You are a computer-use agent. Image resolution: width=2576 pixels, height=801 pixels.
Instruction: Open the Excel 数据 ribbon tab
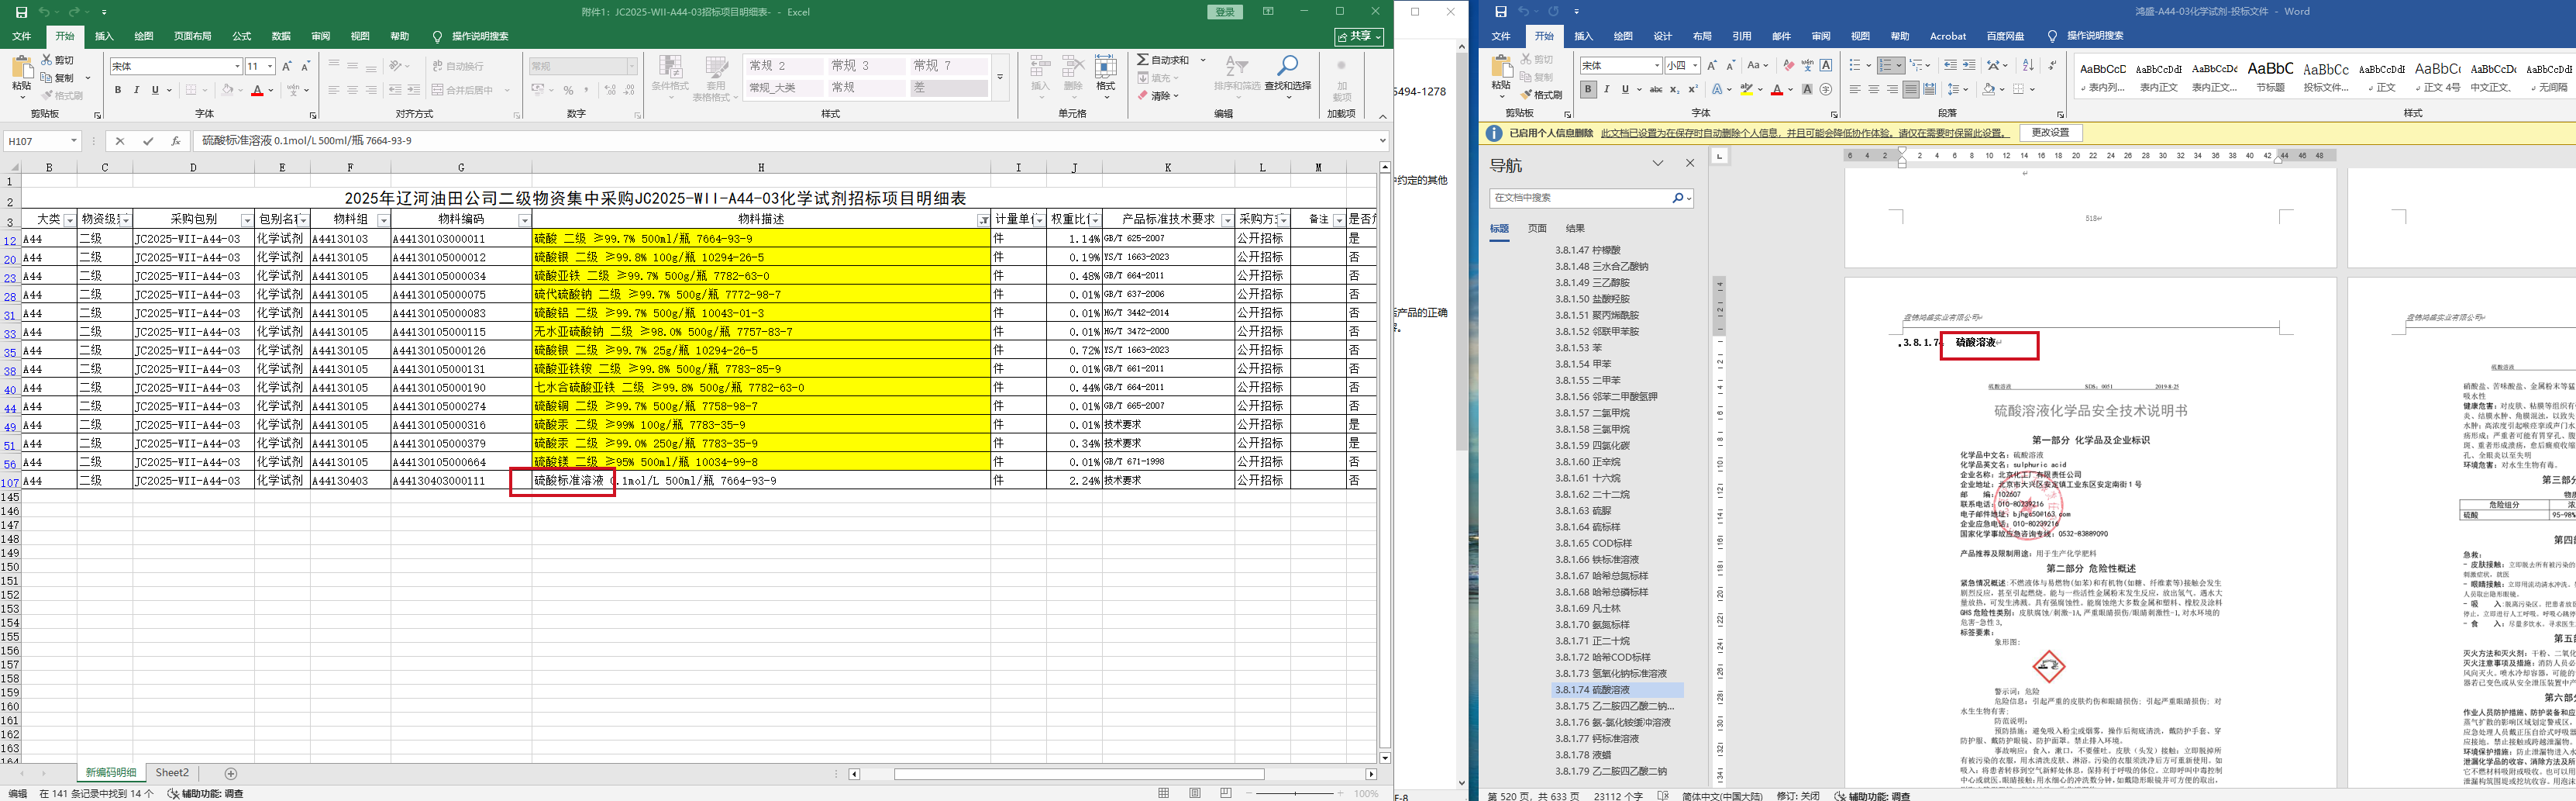281,36
